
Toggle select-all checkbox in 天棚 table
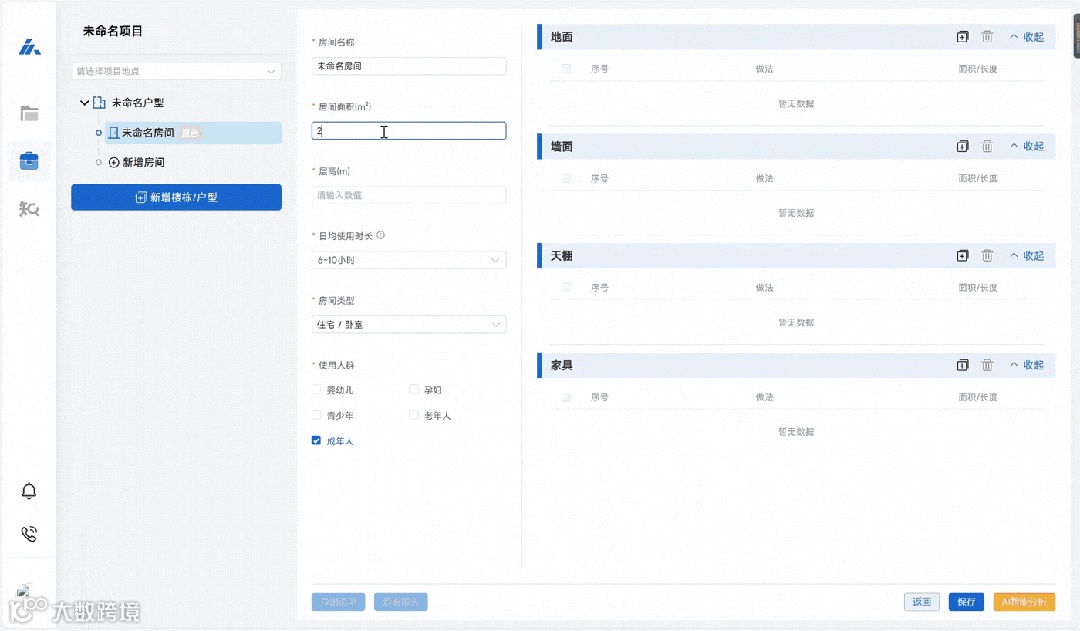pos(566,287)
